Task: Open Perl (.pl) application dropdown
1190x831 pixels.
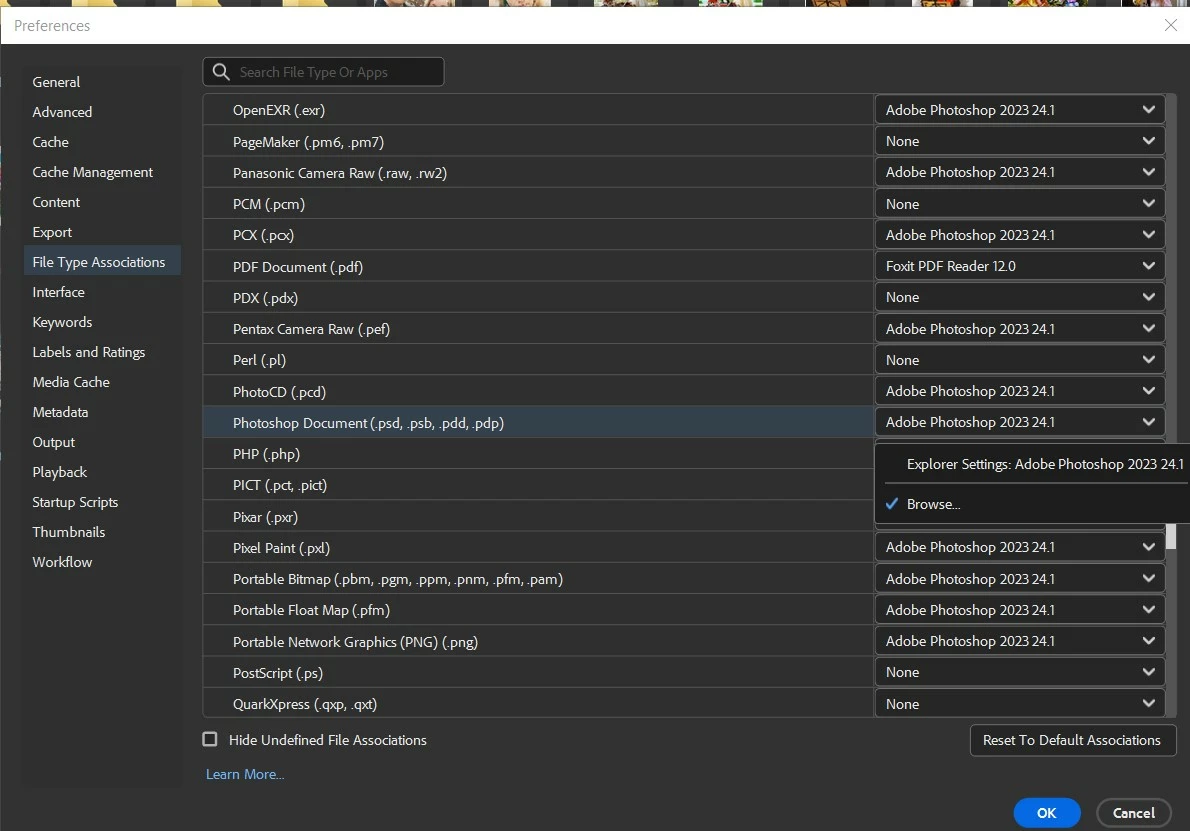Action: [1019, 360]
